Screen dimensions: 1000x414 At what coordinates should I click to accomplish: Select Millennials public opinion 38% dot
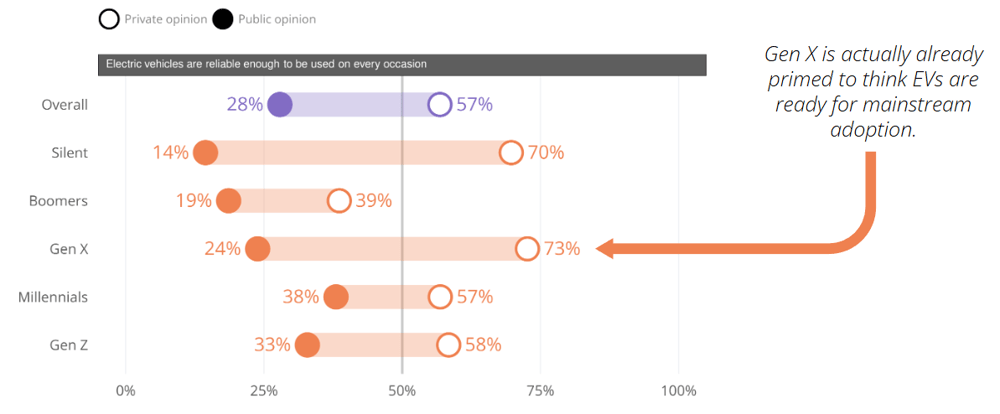pyautogui.click(x=336, y=297)
